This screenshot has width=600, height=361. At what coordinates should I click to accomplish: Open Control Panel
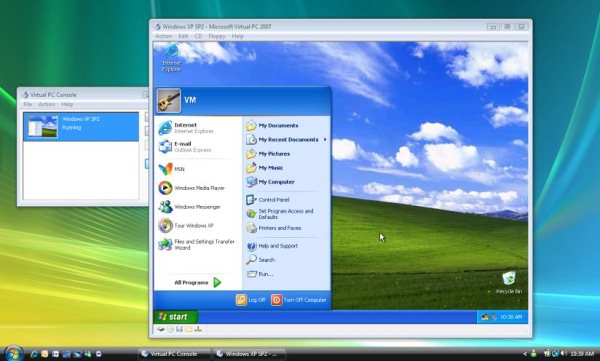tap(268, 199)
